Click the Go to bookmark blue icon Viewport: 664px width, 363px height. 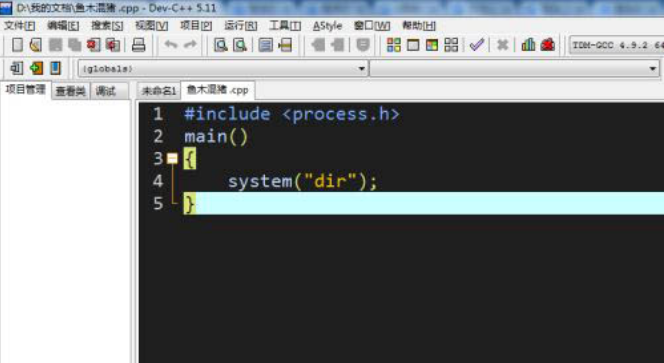click(55, 68)
